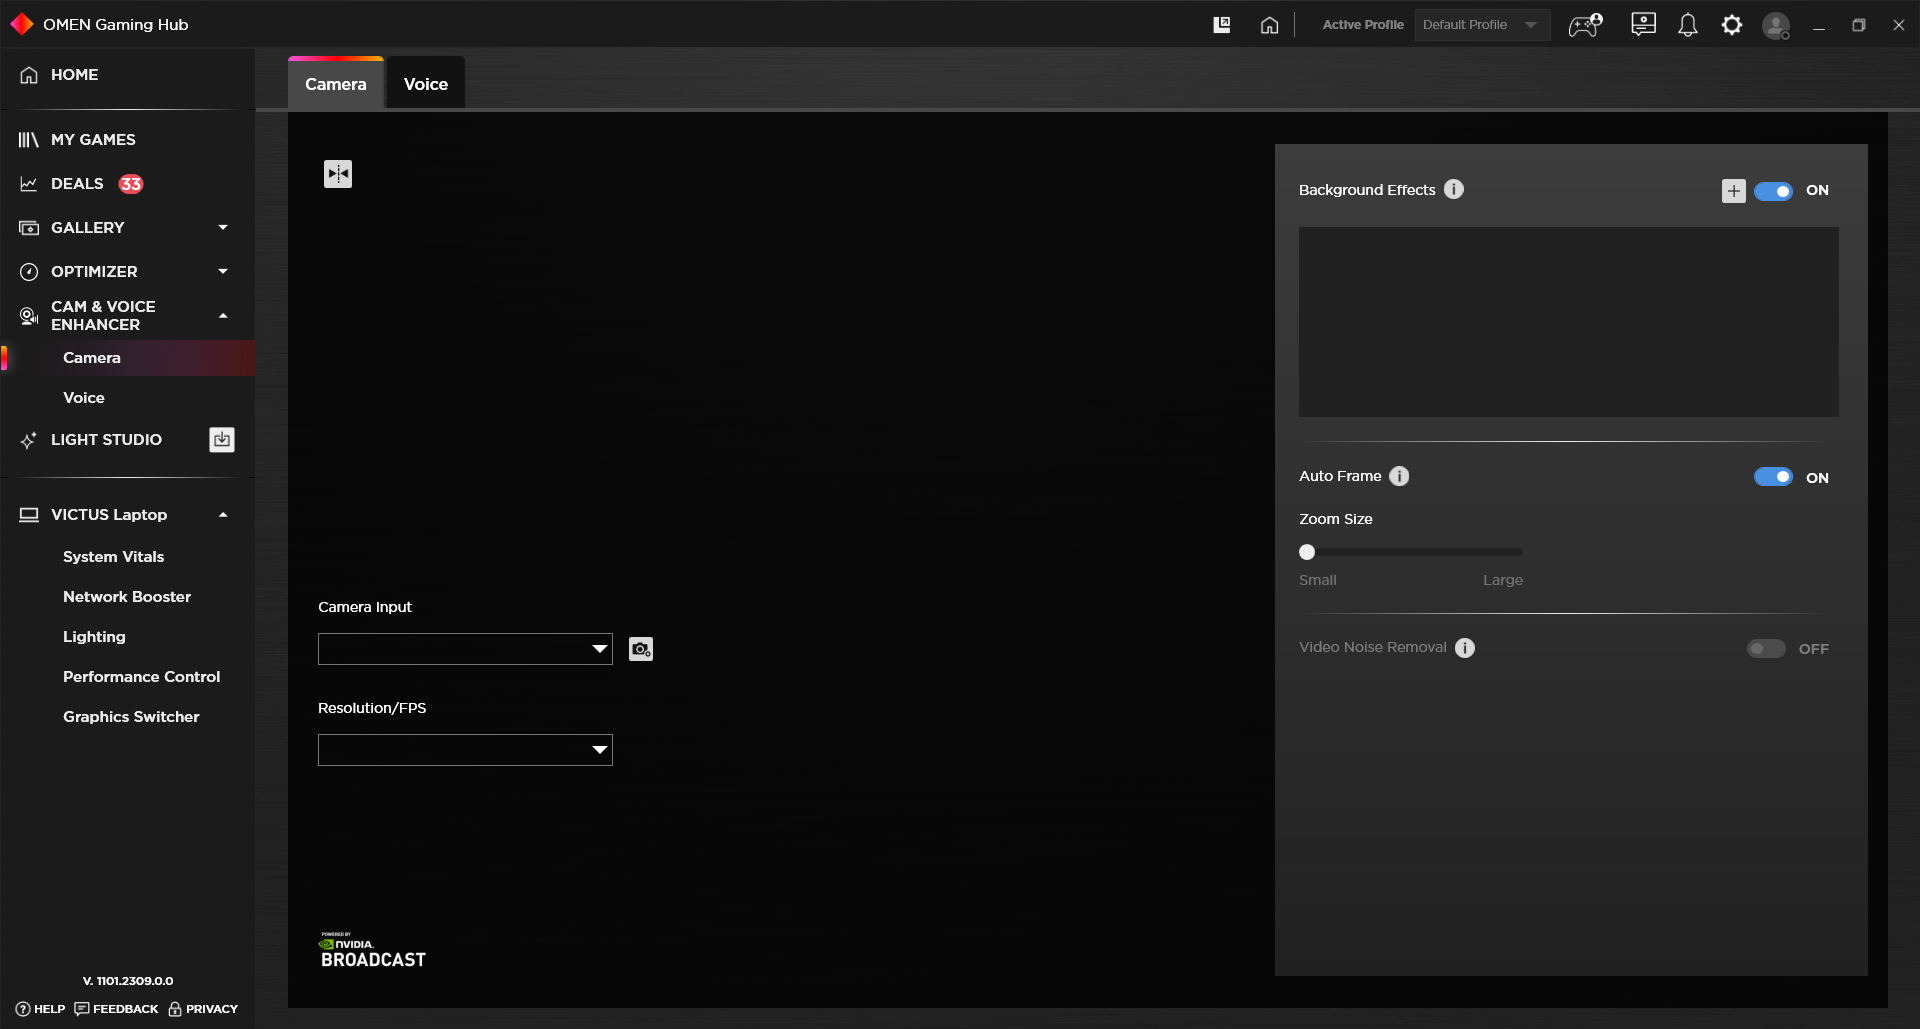Click the Video Noise Removal info icon

[x=1465, y=648]
